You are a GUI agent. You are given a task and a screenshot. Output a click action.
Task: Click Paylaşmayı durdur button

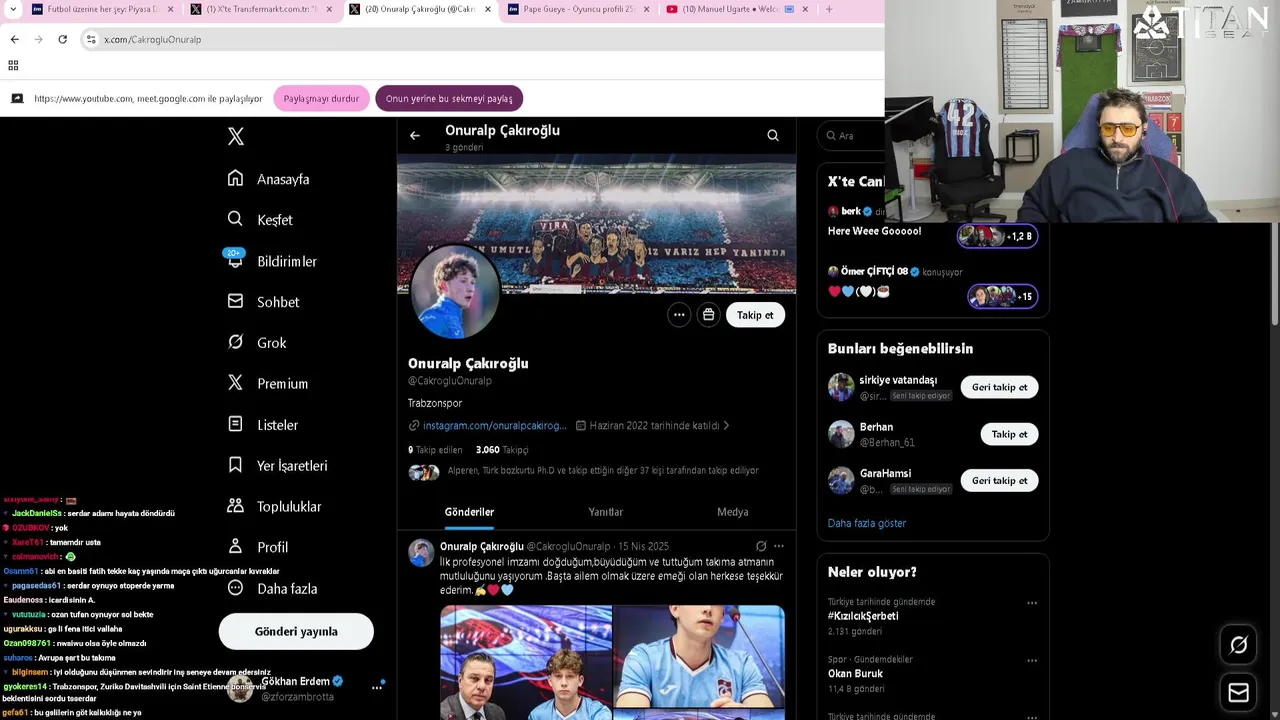[x=321, y=99]
